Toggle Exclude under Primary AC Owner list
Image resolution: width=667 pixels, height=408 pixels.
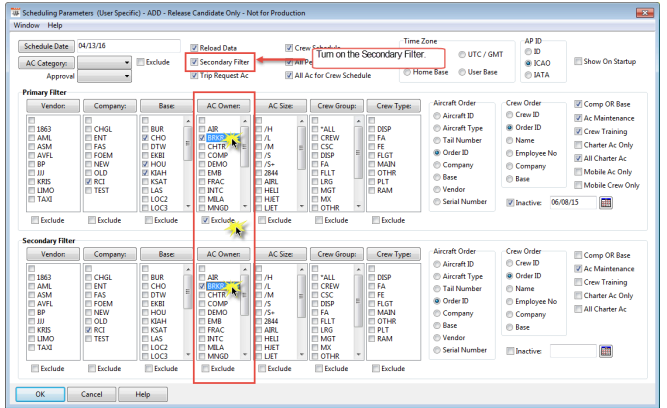coord(206,220)
